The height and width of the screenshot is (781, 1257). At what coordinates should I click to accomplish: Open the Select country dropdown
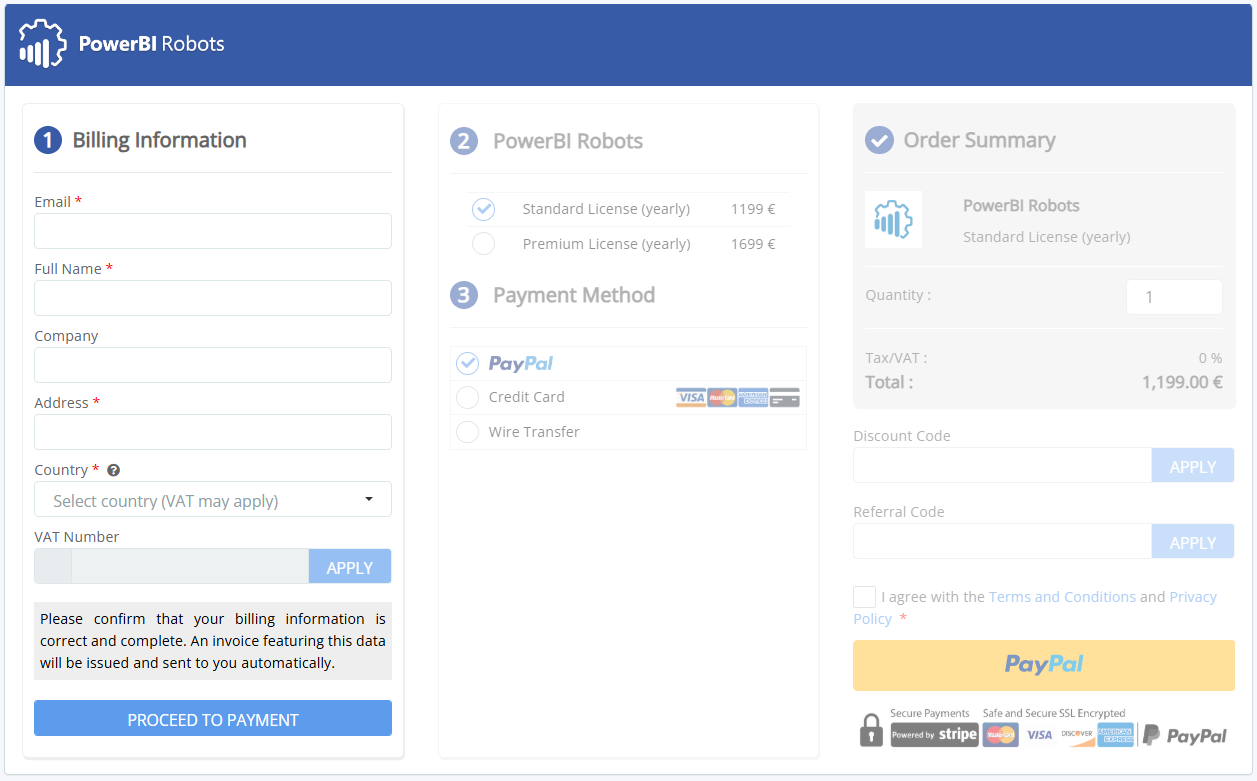tap(213, 500)
